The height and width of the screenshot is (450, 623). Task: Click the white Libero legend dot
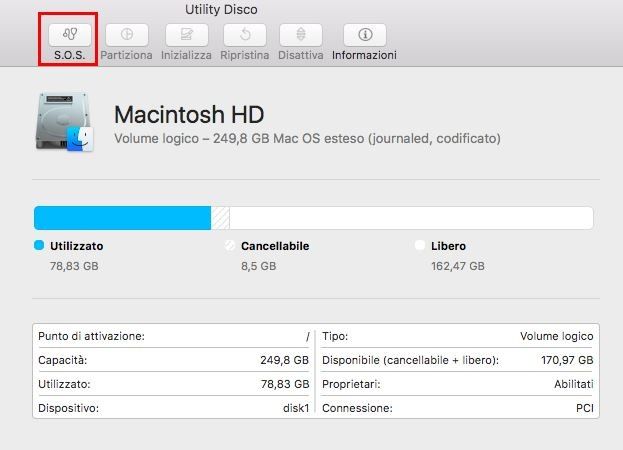click(420, 245)
